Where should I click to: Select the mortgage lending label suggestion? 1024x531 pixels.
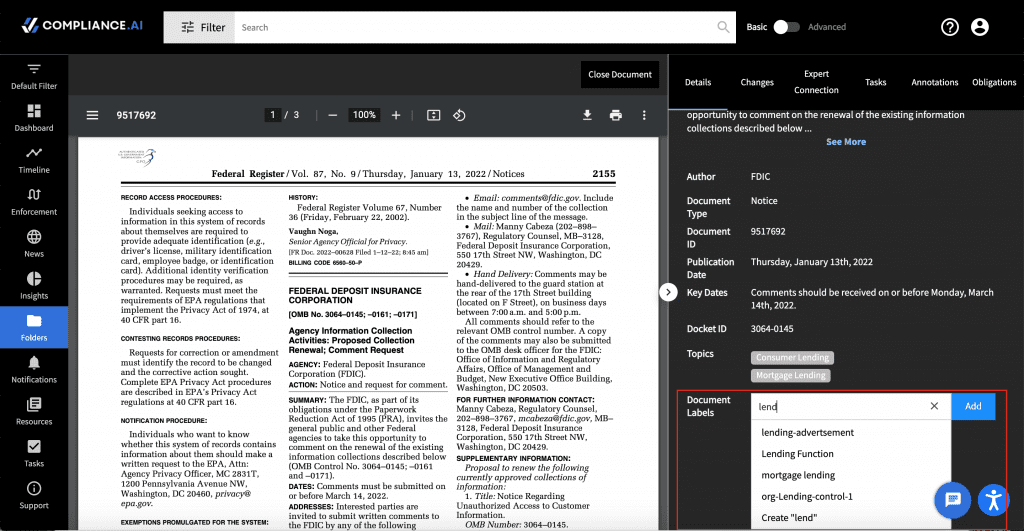pos(851,475)
